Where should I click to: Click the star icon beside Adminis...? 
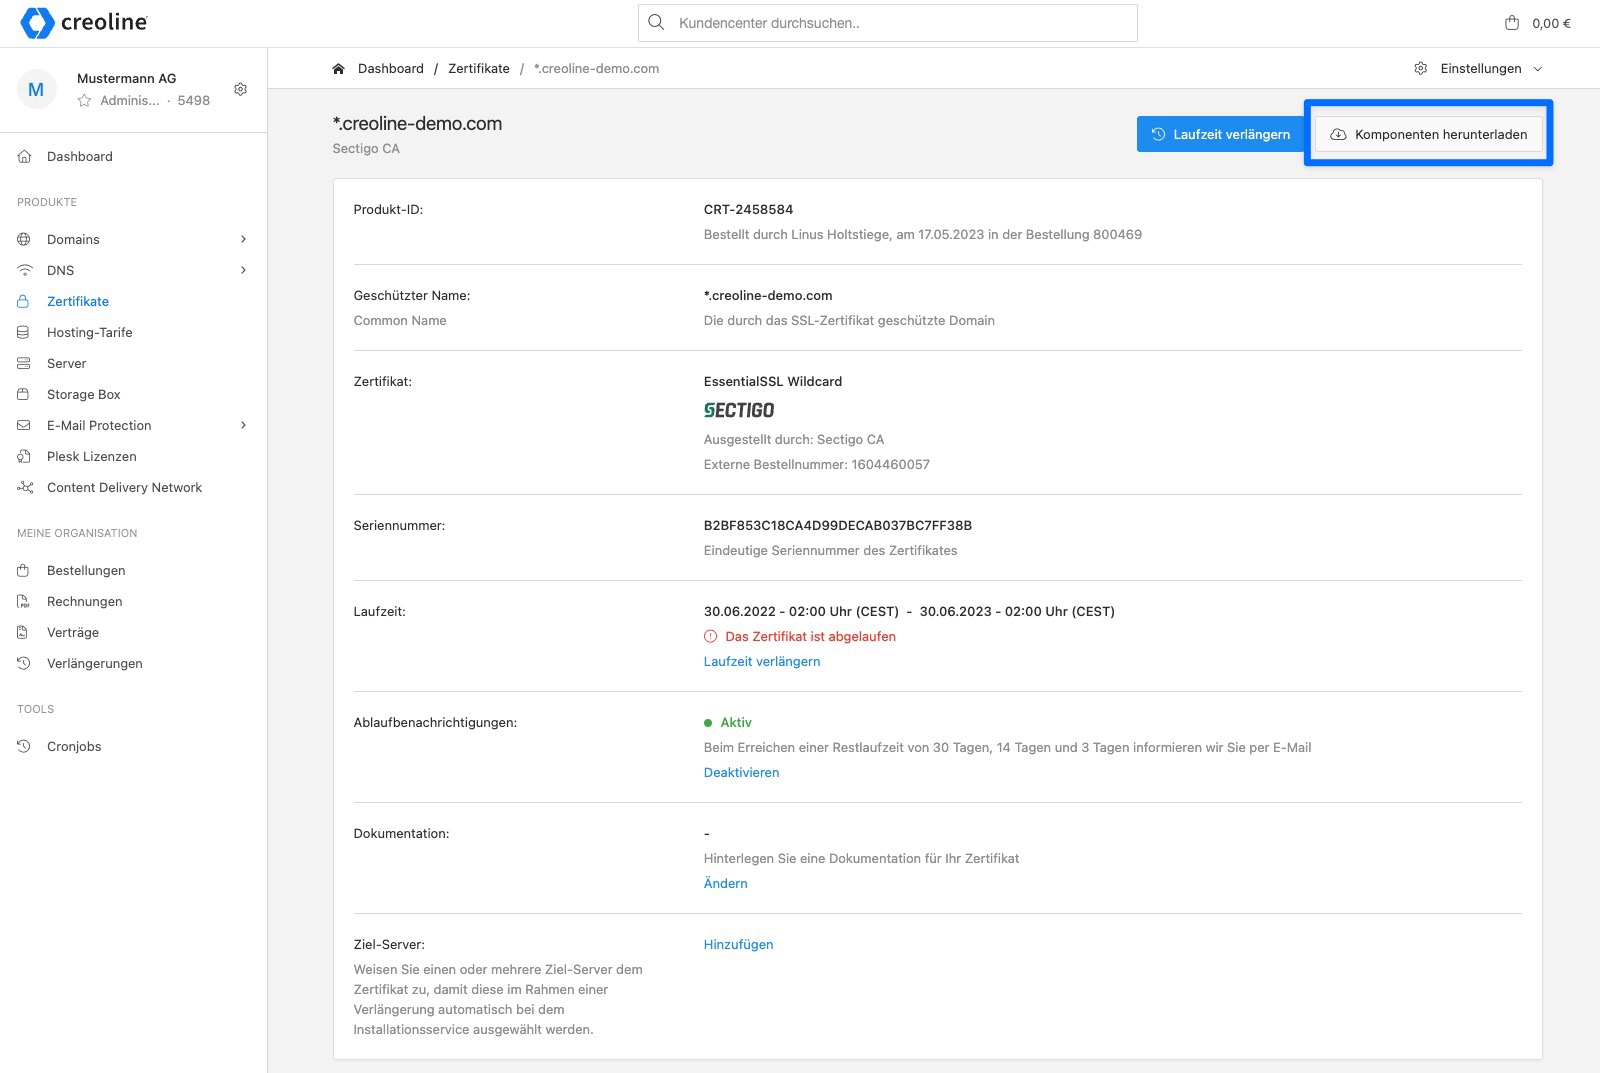[85, 100]
